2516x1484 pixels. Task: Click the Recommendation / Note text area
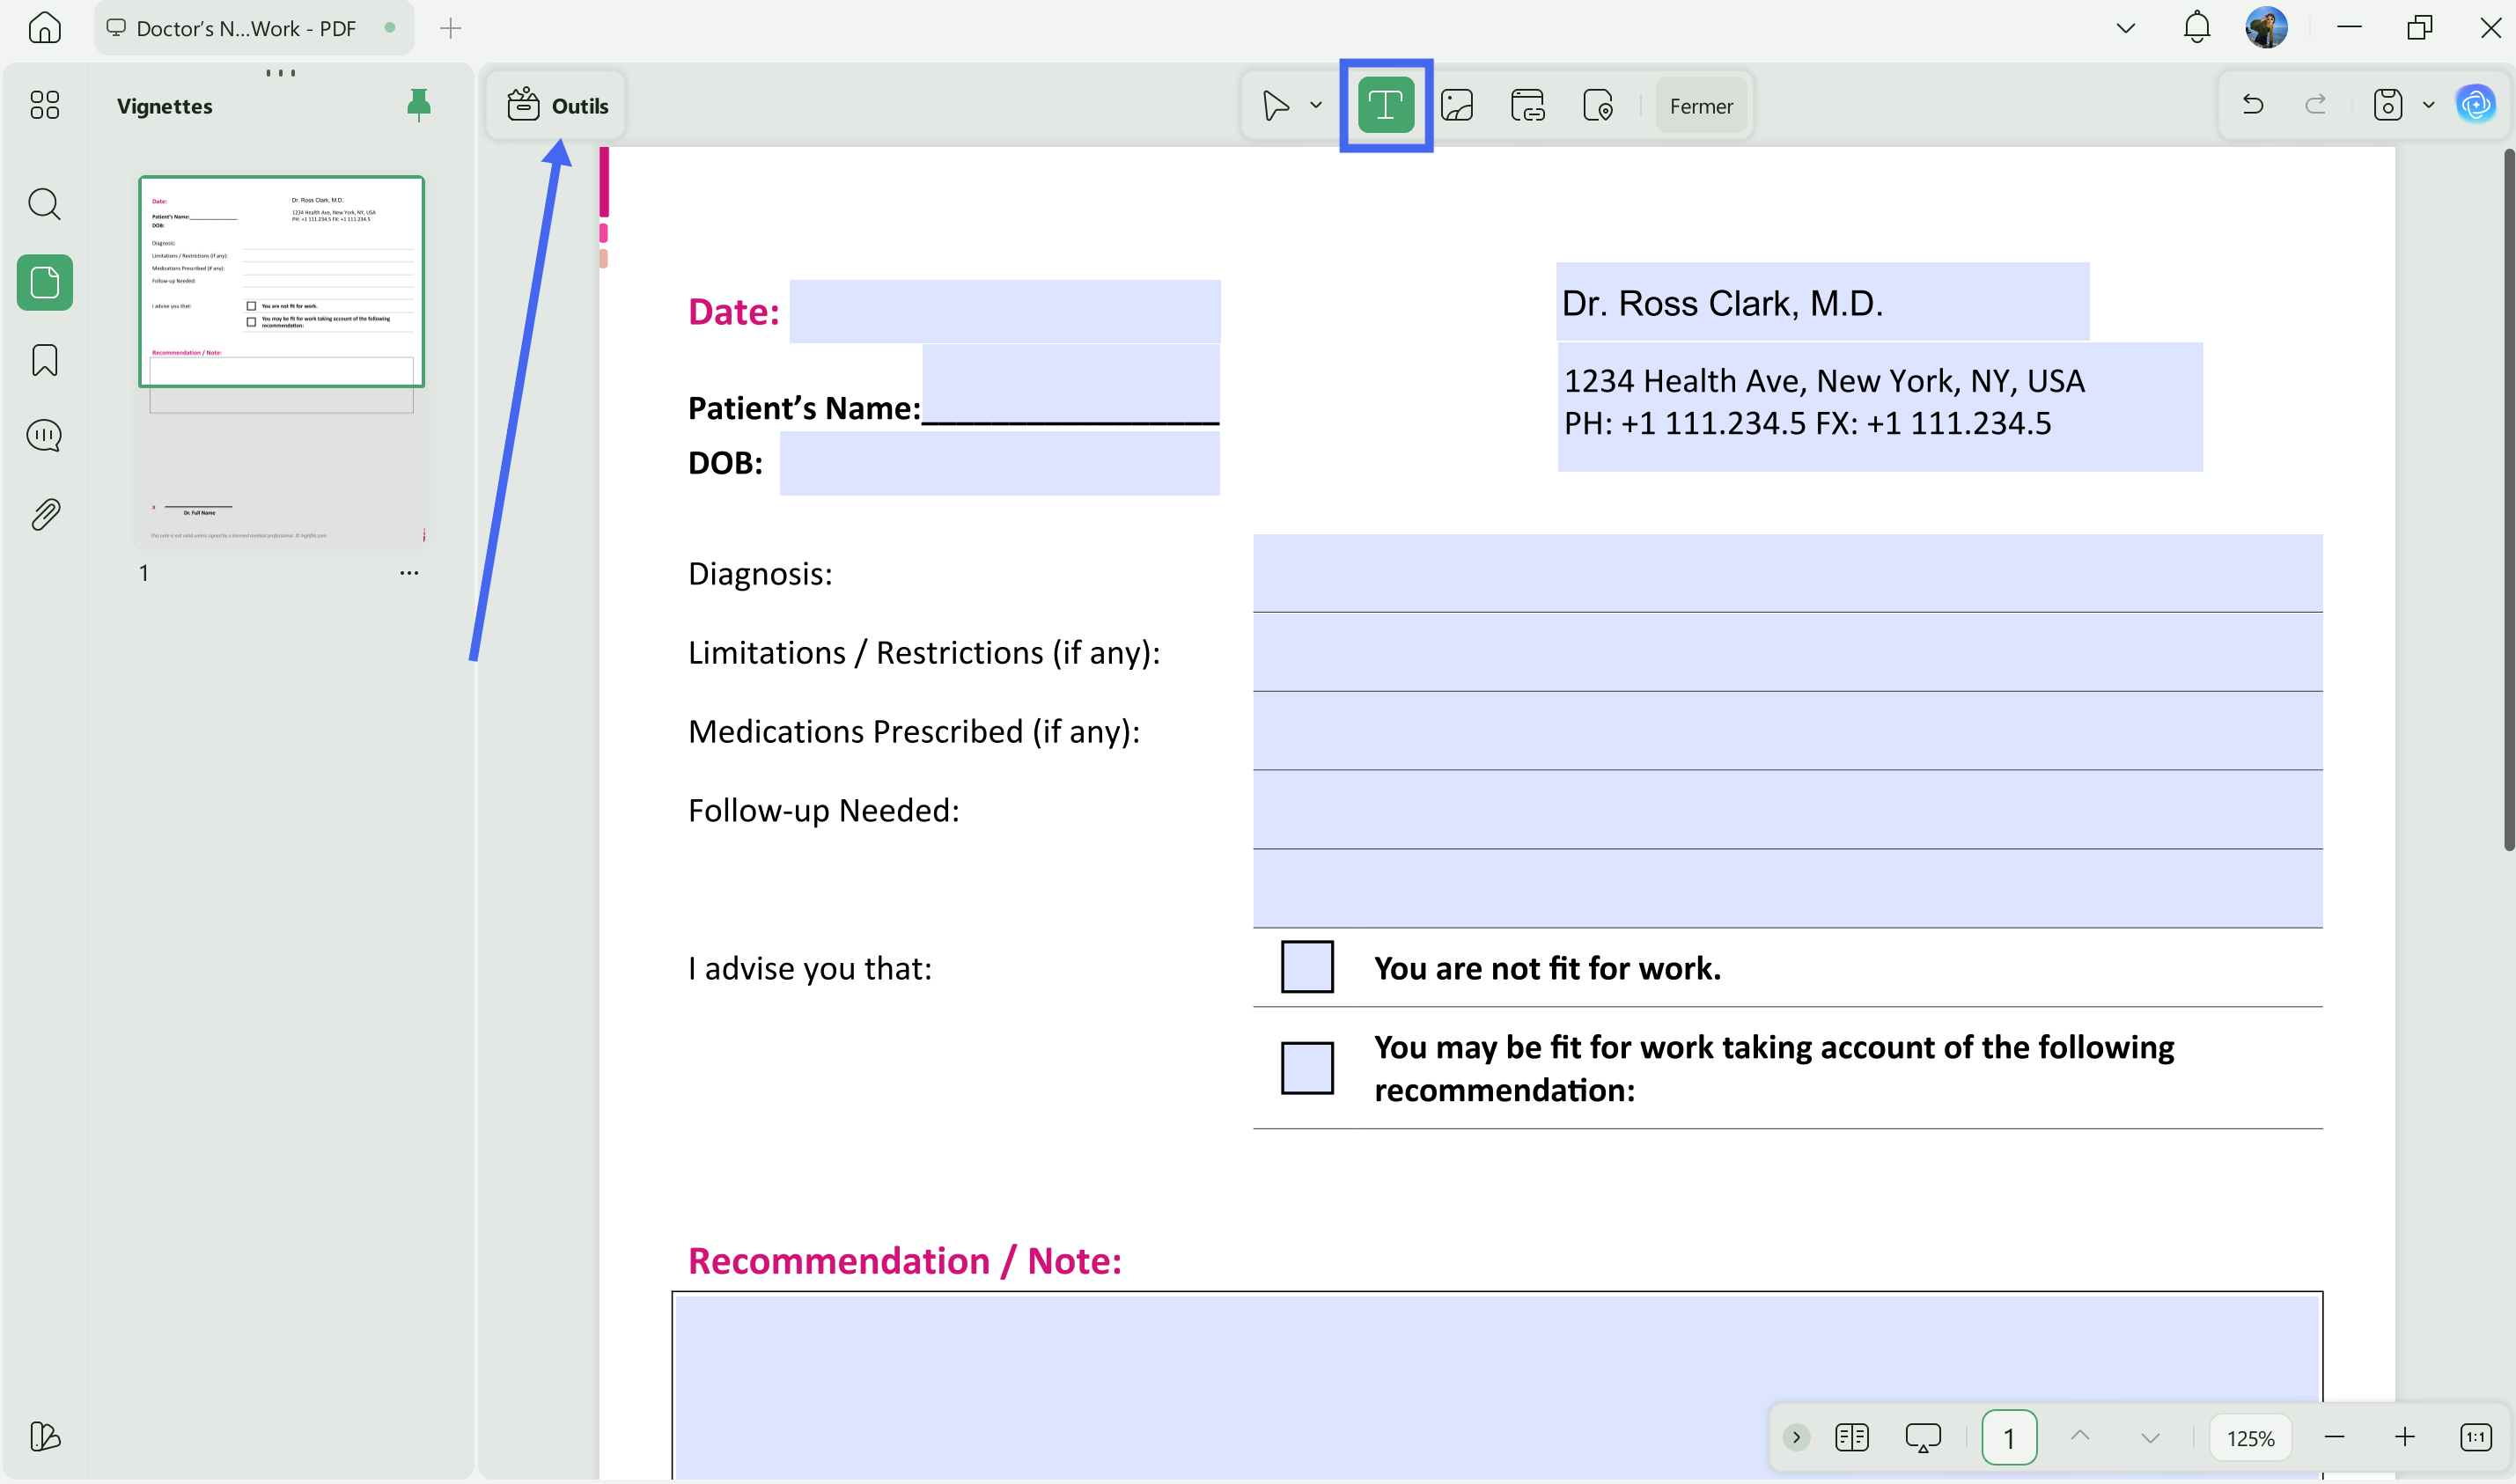tap(1497, 1388)
